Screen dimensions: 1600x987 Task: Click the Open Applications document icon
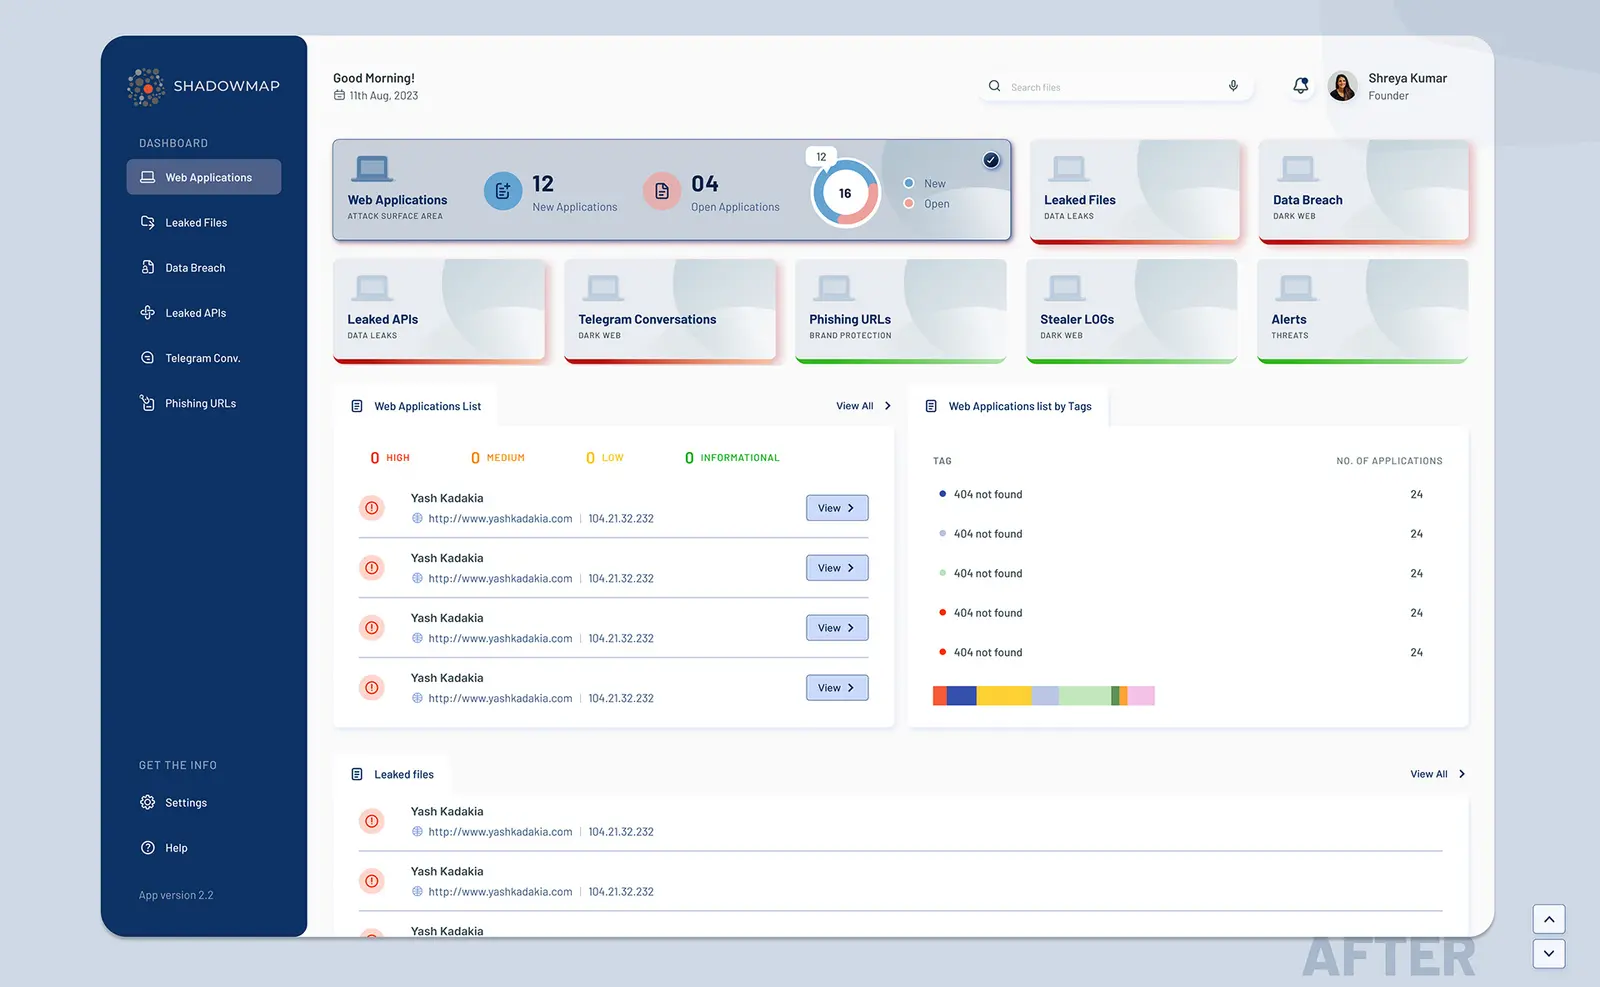662,191
